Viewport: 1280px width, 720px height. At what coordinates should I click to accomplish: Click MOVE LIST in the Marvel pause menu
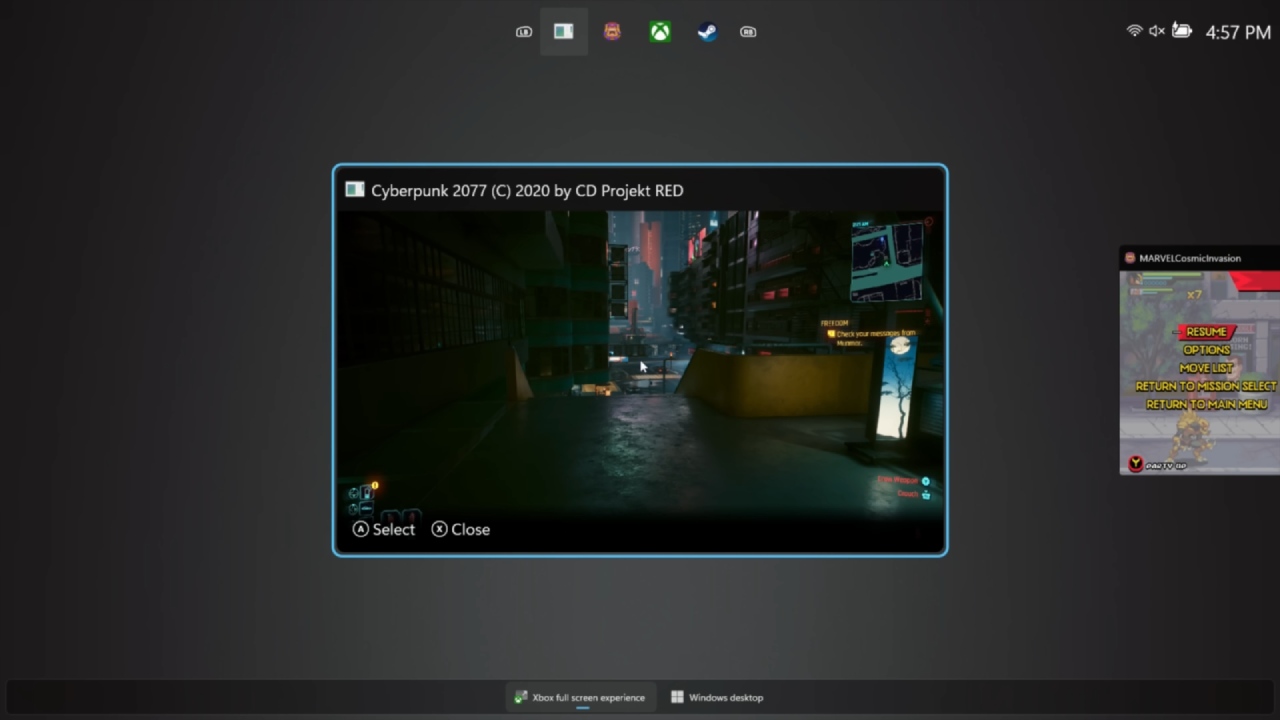point(1206,368)
